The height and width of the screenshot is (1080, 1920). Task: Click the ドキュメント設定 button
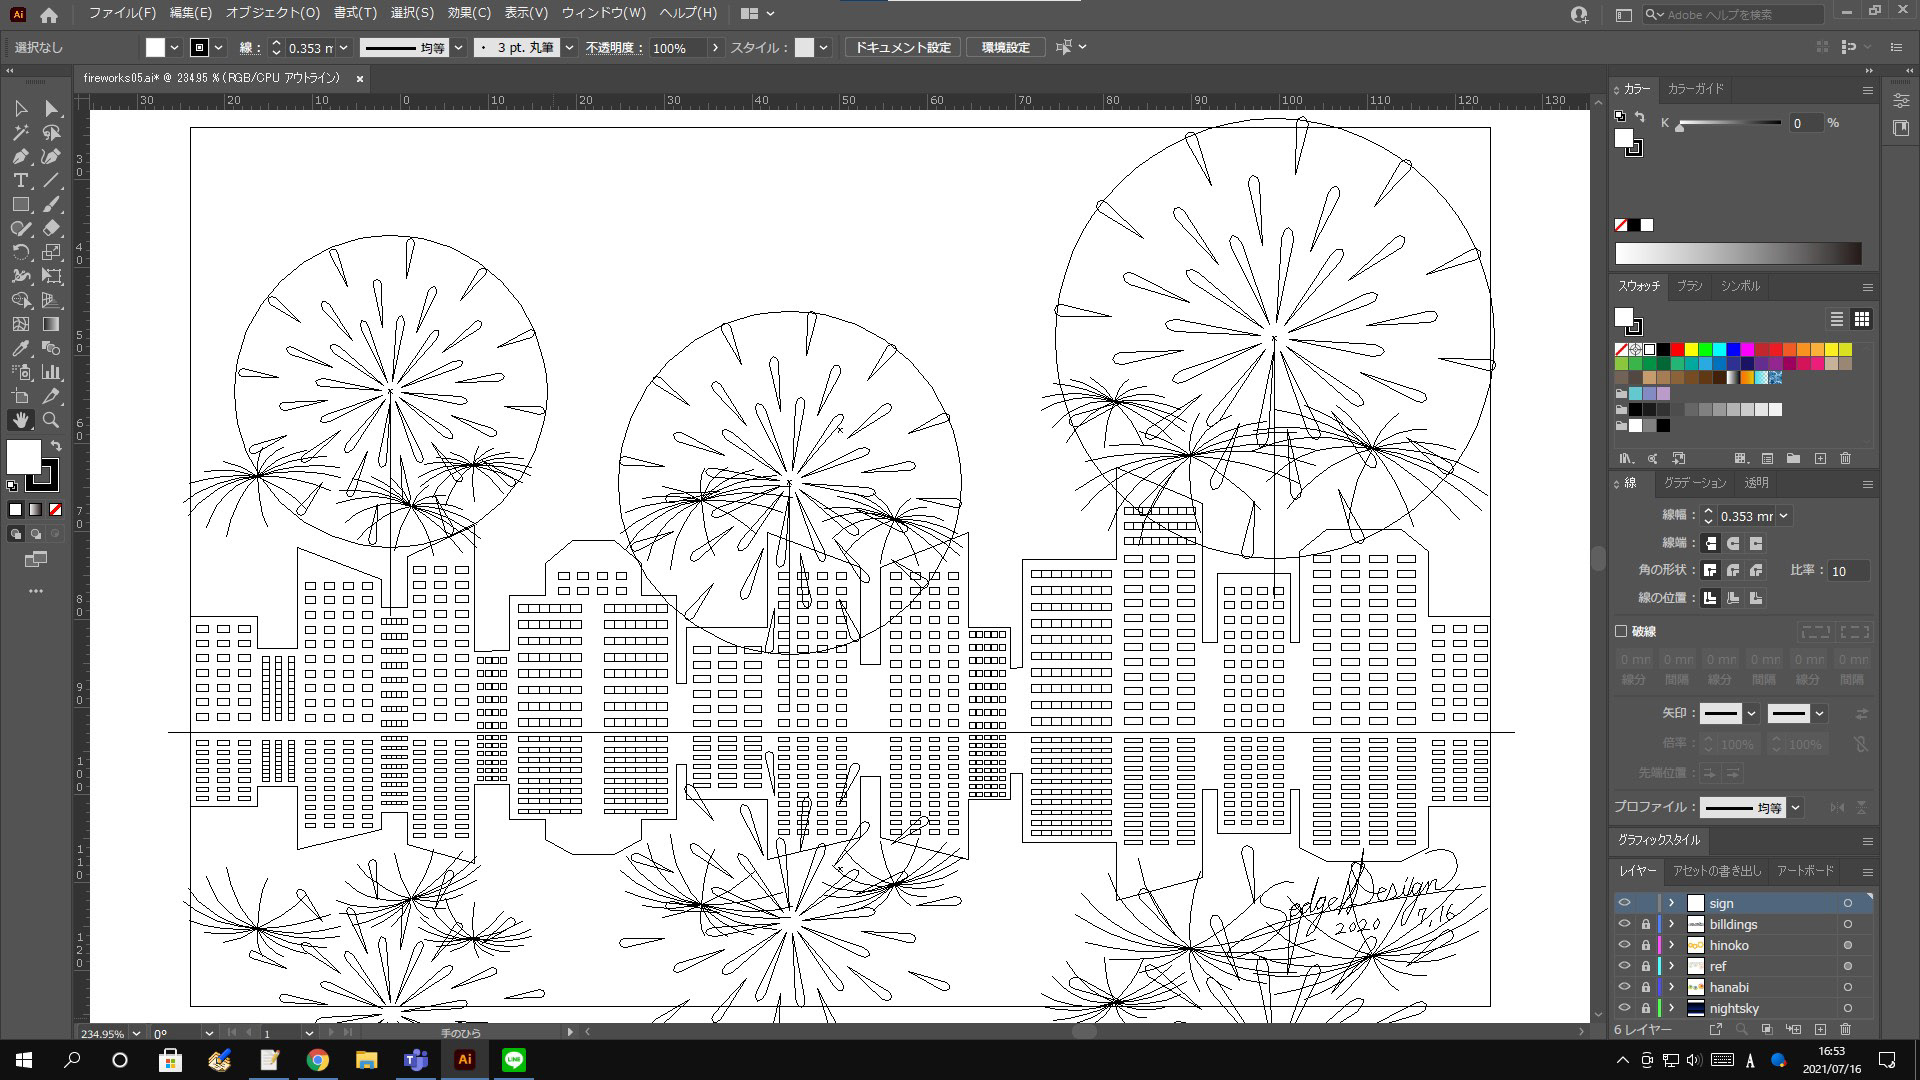click(902, 48)
